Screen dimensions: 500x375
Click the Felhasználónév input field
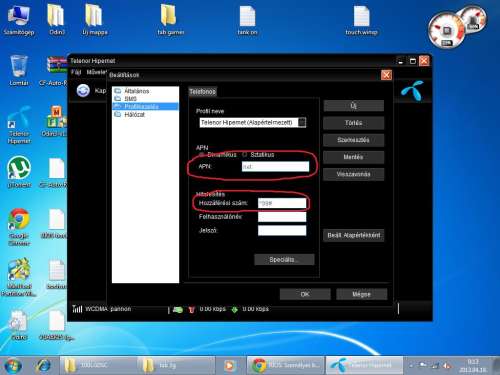point(282,217)
